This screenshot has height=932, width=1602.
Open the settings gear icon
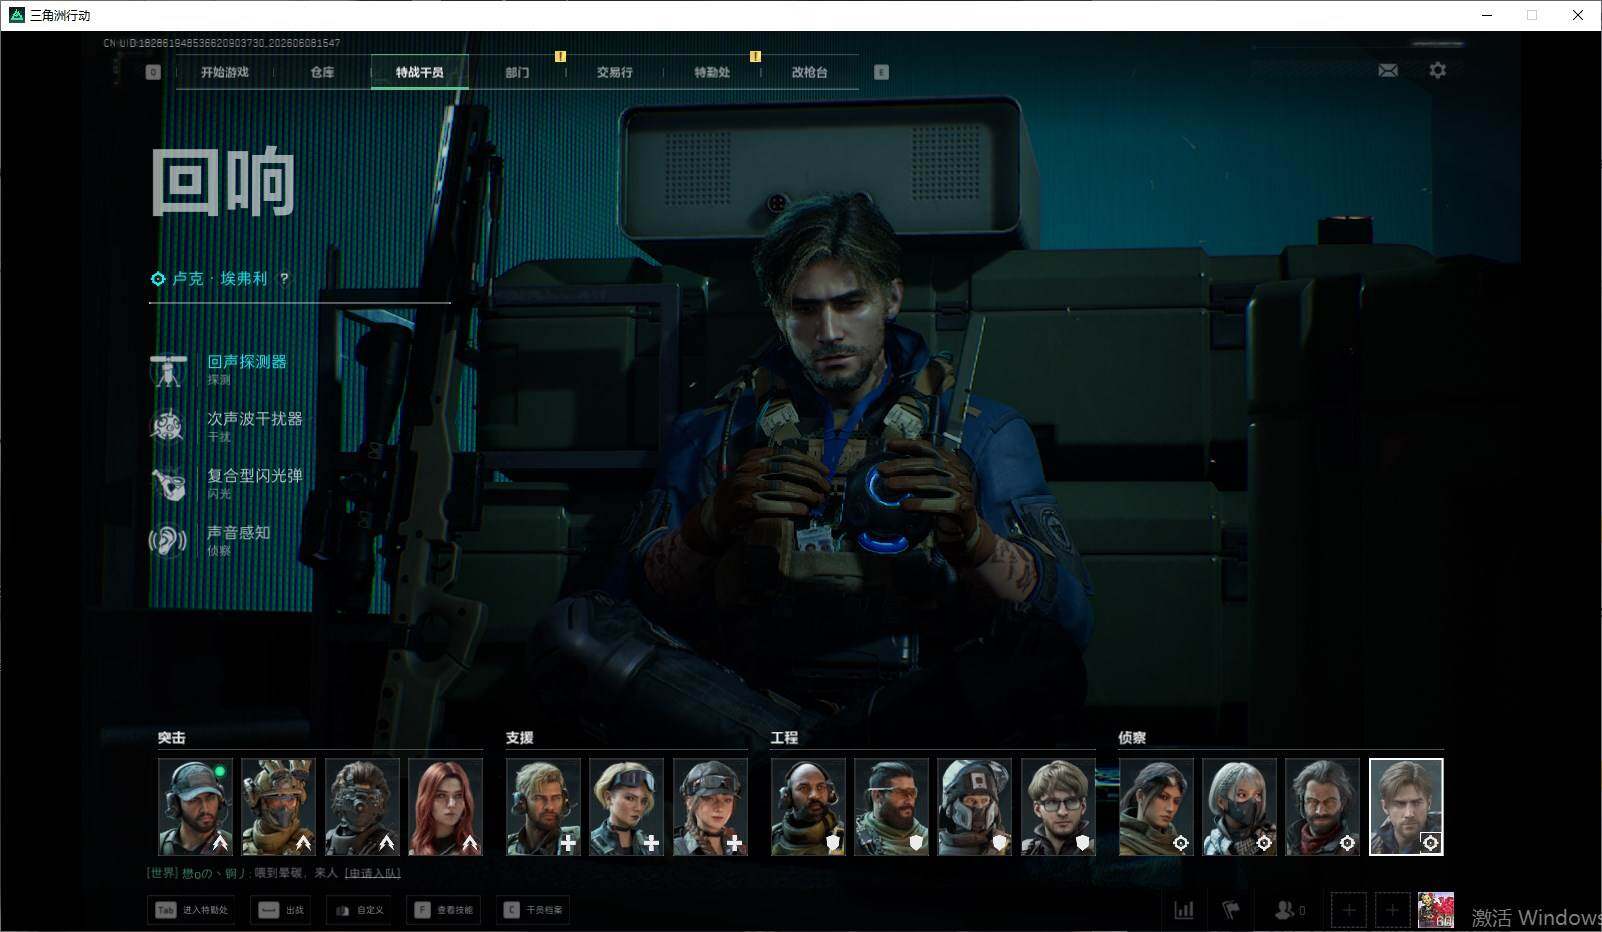coord(1437,71)
